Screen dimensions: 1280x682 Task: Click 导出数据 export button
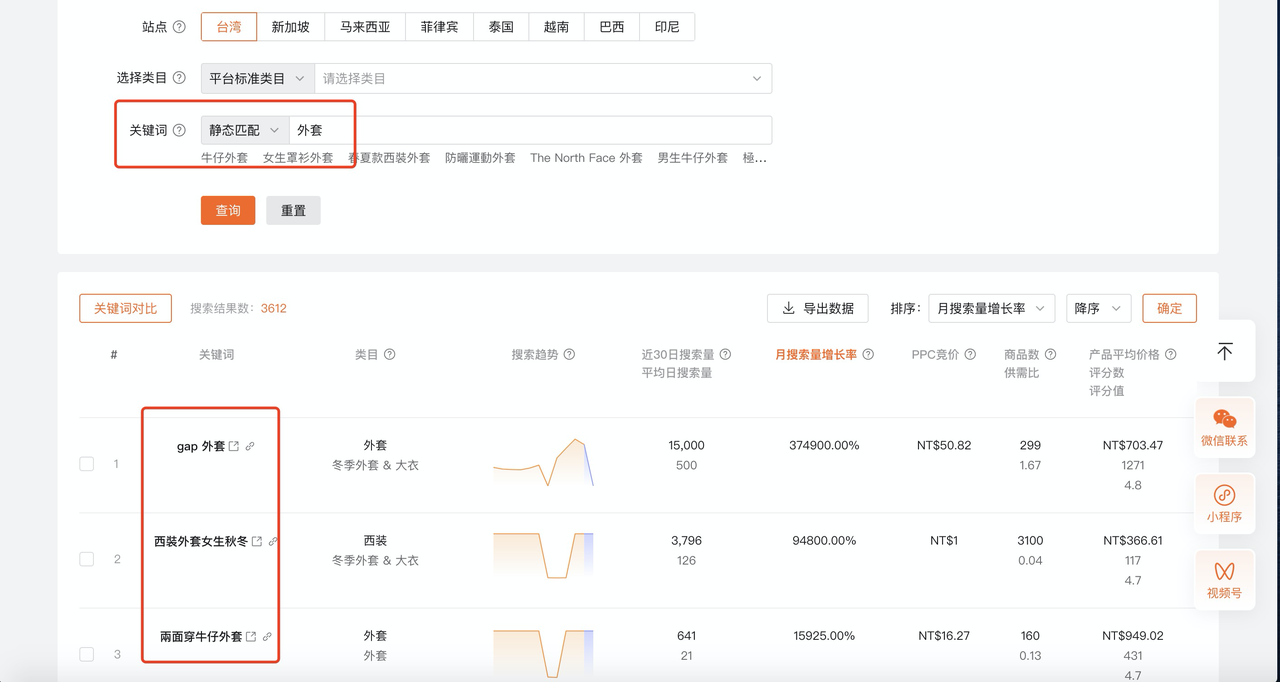click(x=817, y=308)
